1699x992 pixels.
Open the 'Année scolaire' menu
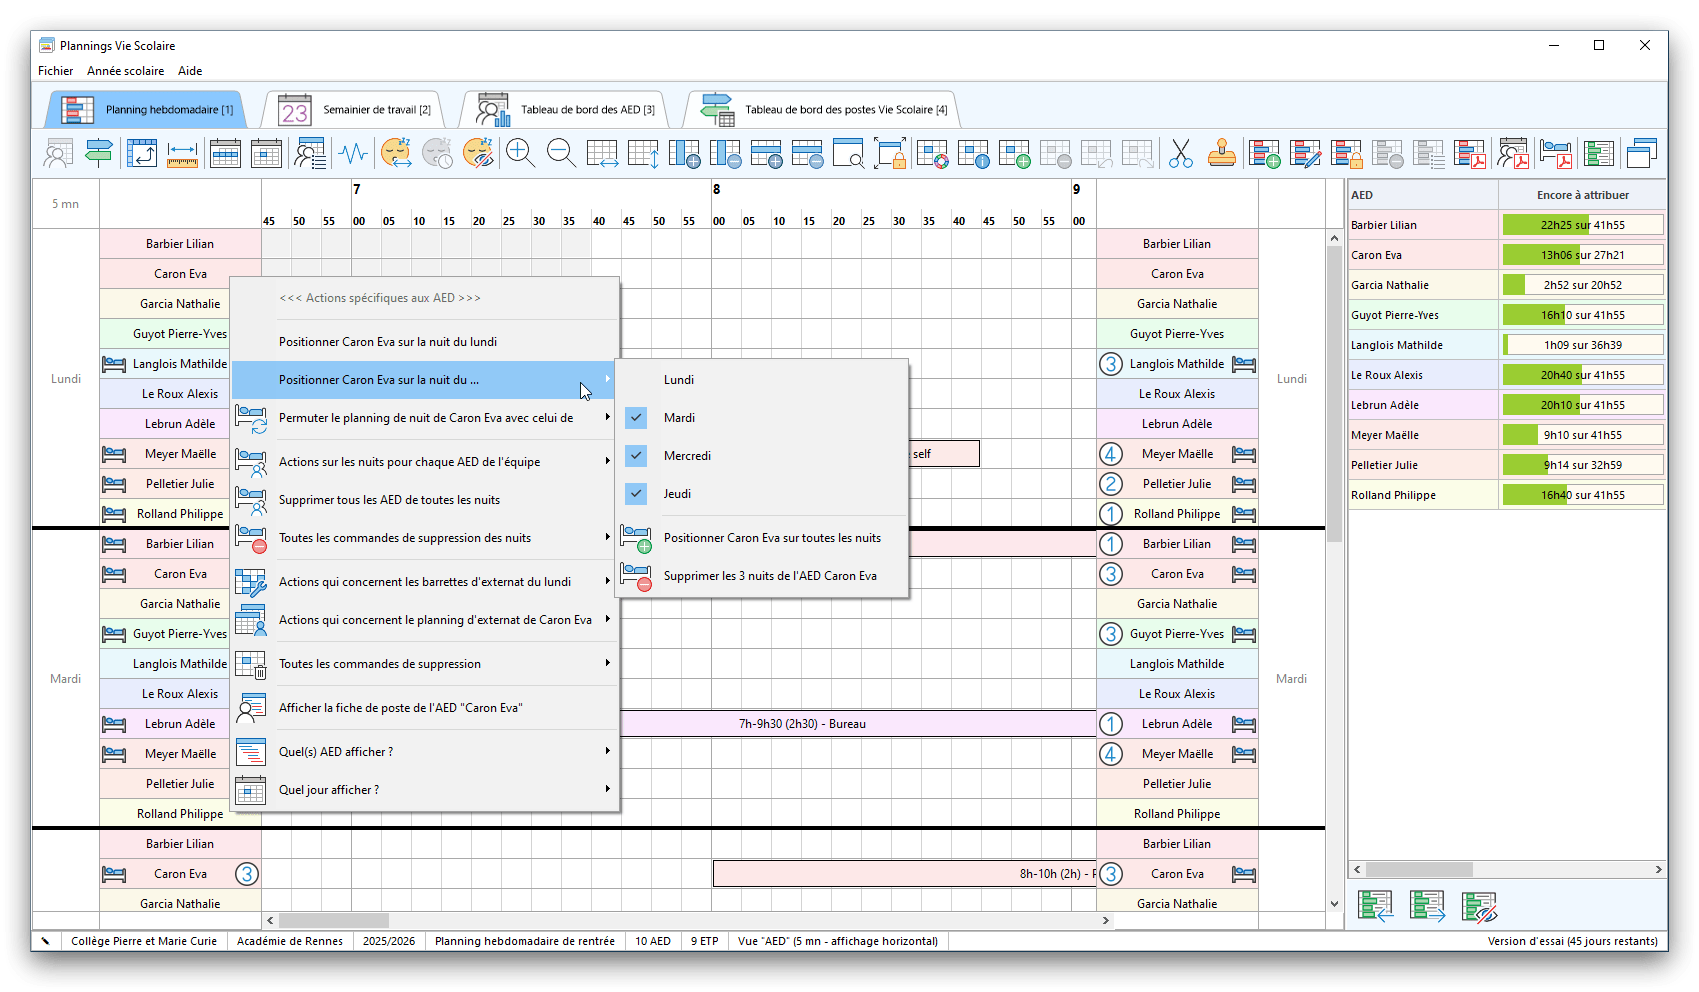125,71
